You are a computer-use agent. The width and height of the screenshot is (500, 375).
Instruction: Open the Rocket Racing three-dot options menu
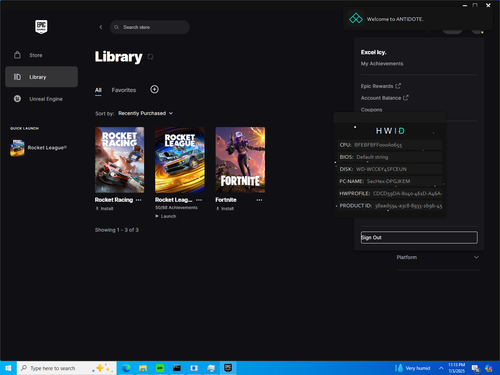(x=139, y=200)
